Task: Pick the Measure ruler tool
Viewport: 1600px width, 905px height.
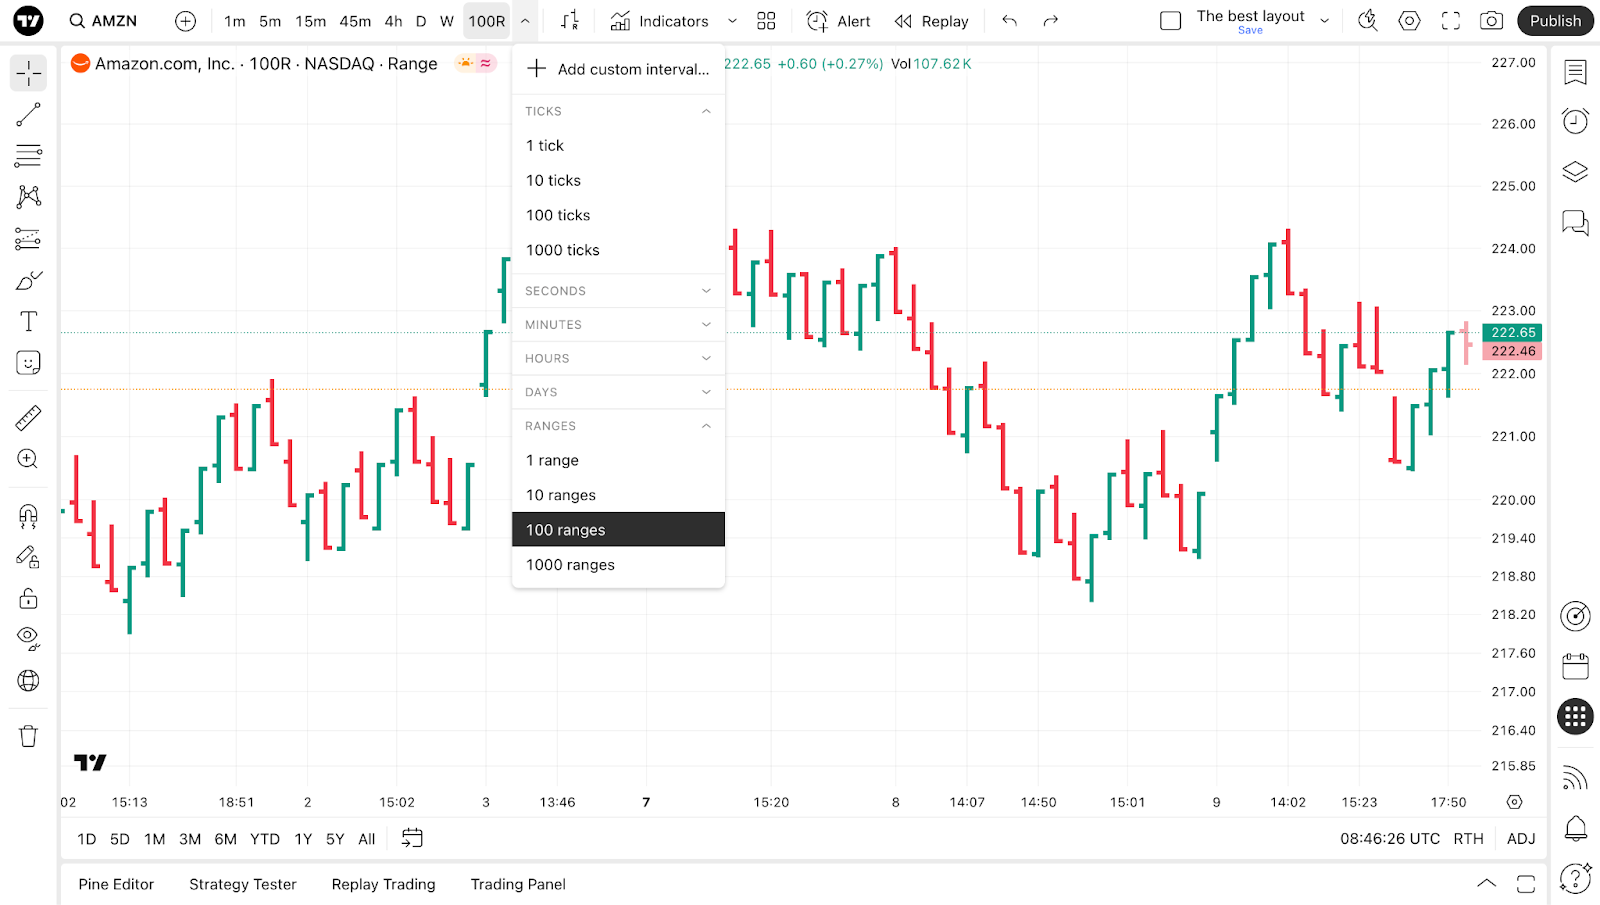Action: coord(28,418)
